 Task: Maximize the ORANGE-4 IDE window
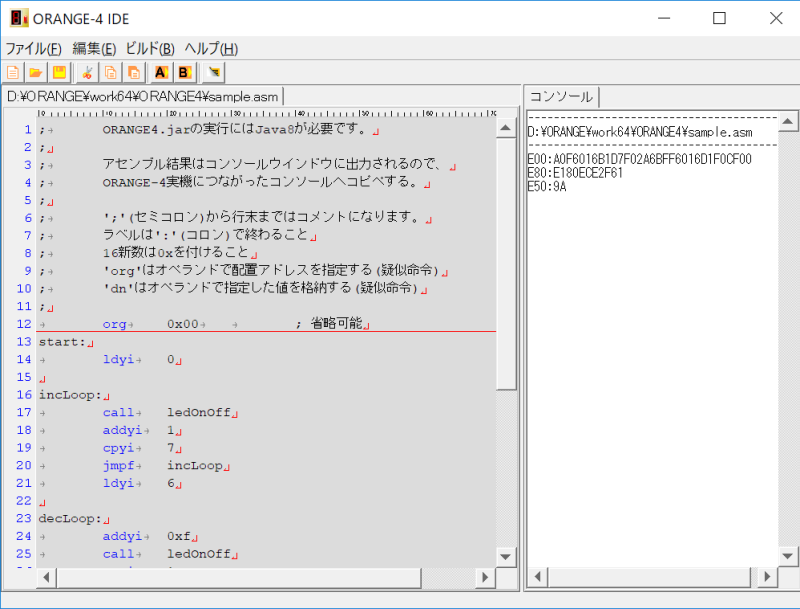719,18
